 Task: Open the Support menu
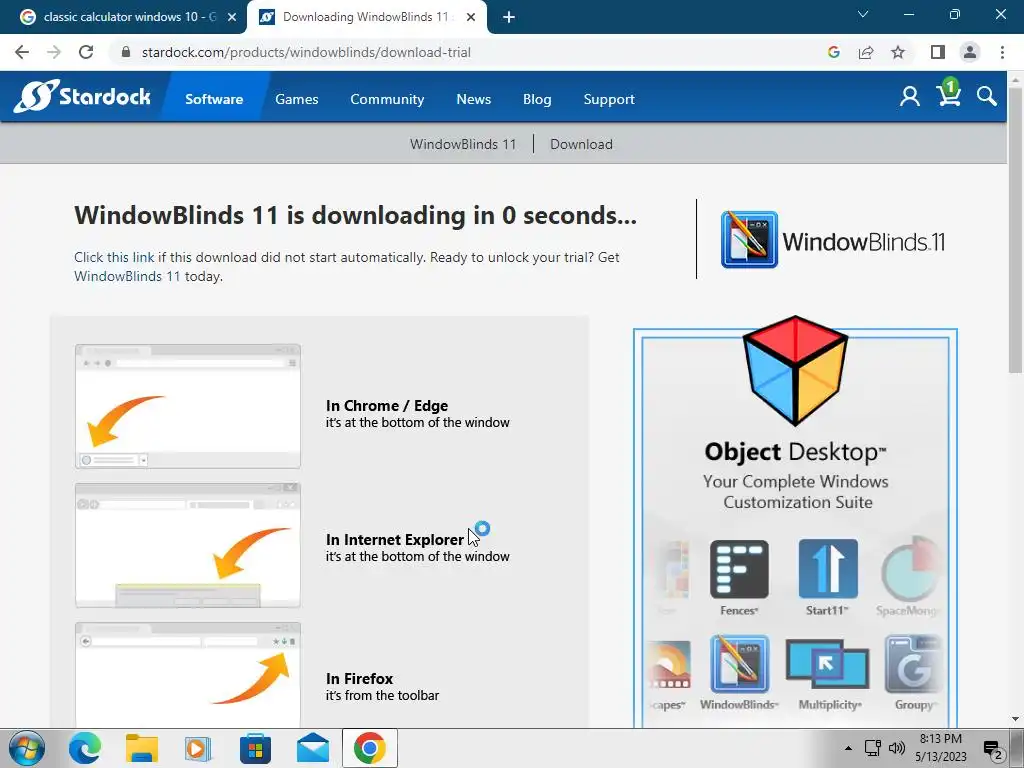click(609, 99)
